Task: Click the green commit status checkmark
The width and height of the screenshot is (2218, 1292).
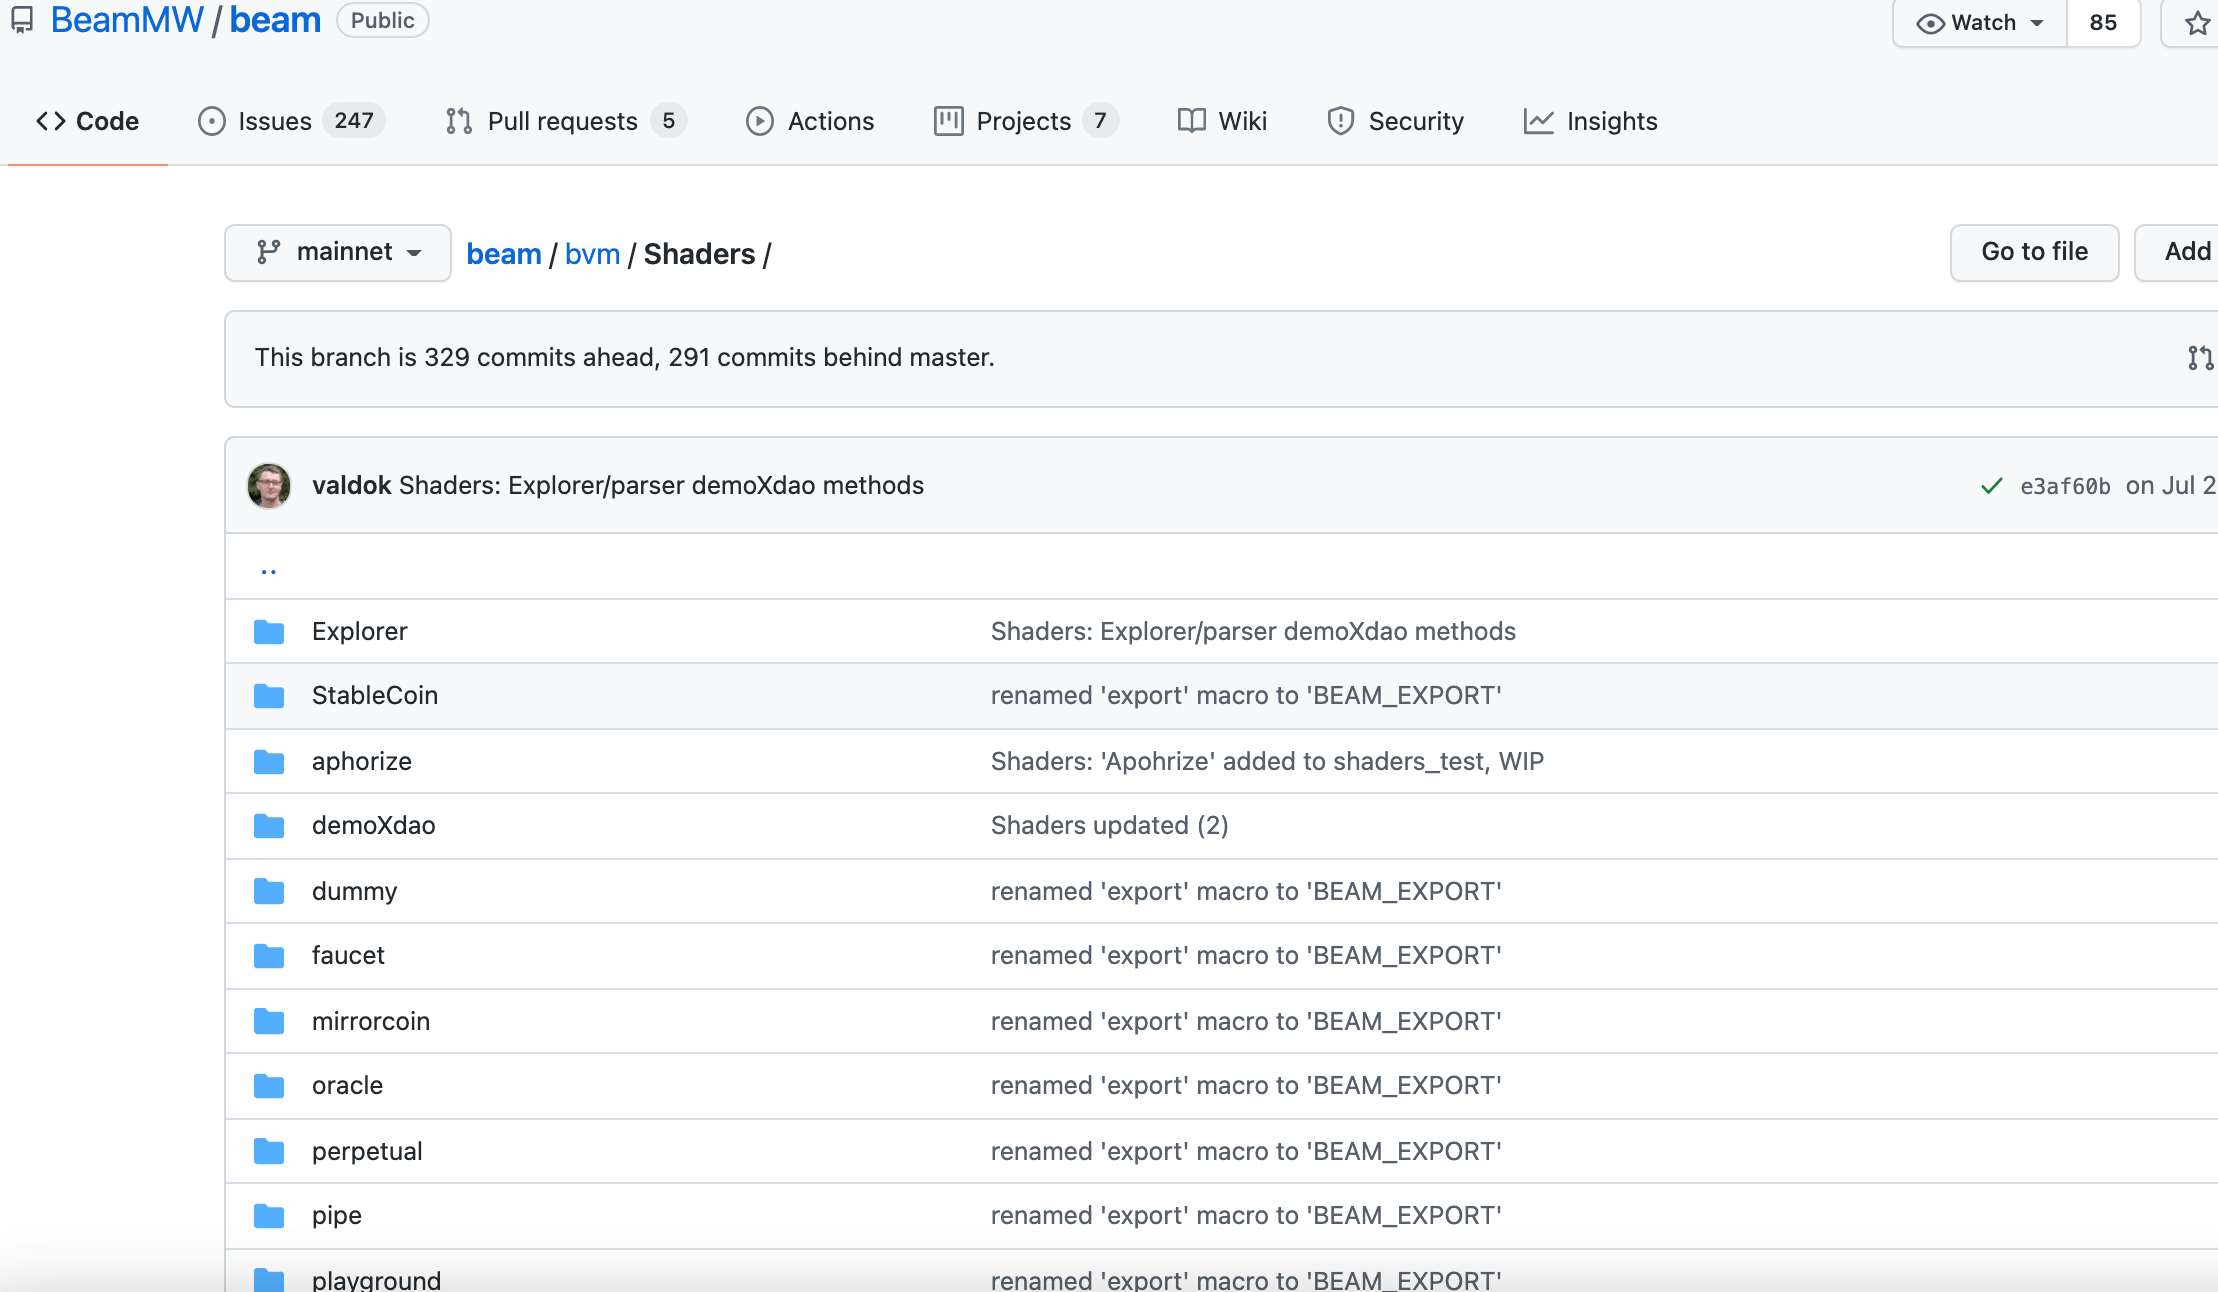Action: click(x=1991, y=486)
